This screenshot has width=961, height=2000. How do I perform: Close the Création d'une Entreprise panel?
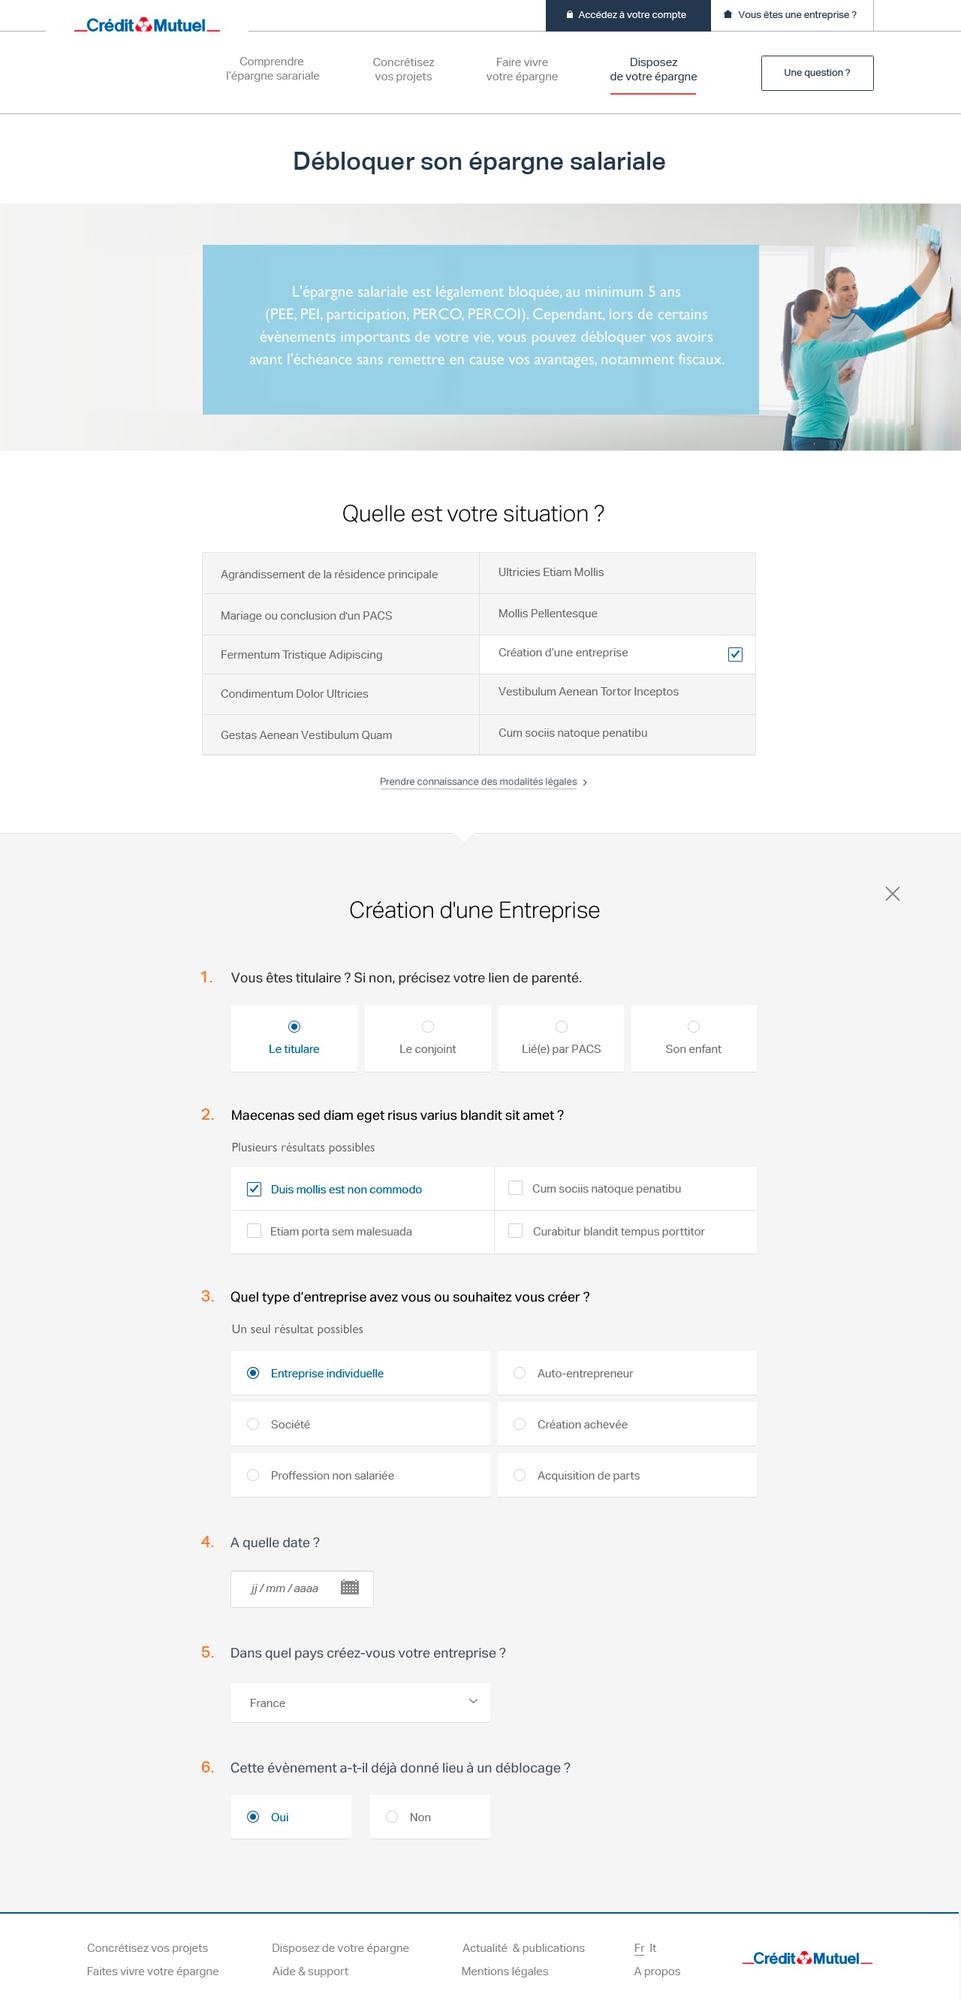[892, 893]
